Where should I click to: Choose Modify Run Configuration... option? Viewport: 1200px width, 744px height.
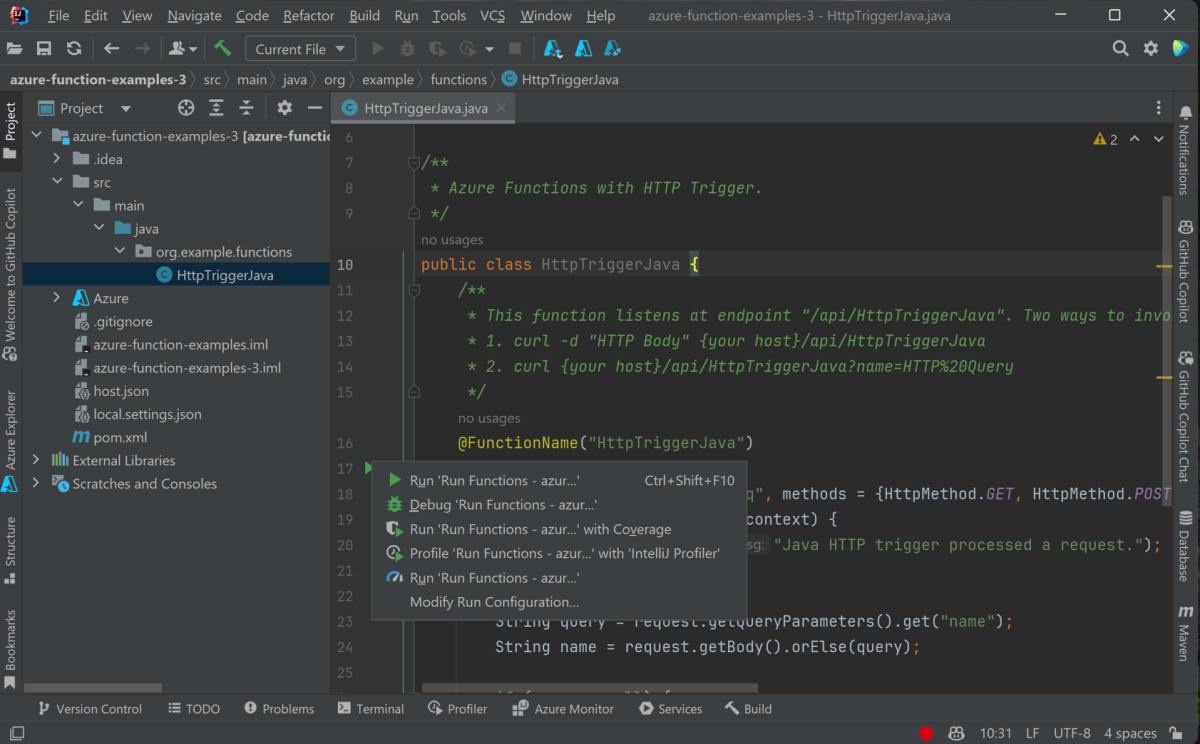click(494, 602)
